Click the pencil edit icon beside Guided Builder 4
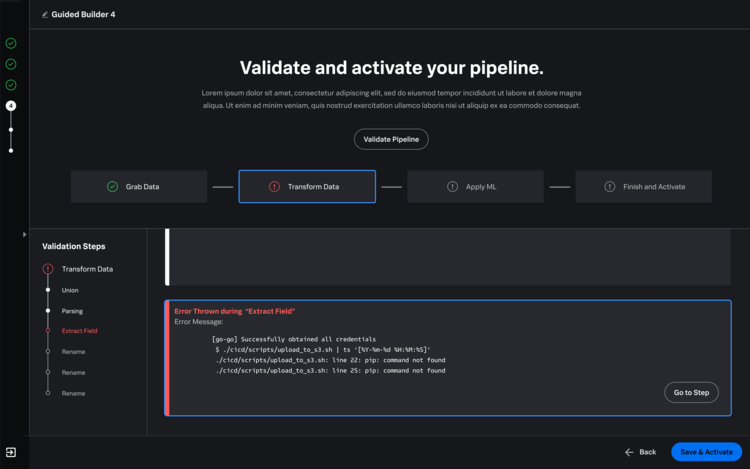 (45, 15)
